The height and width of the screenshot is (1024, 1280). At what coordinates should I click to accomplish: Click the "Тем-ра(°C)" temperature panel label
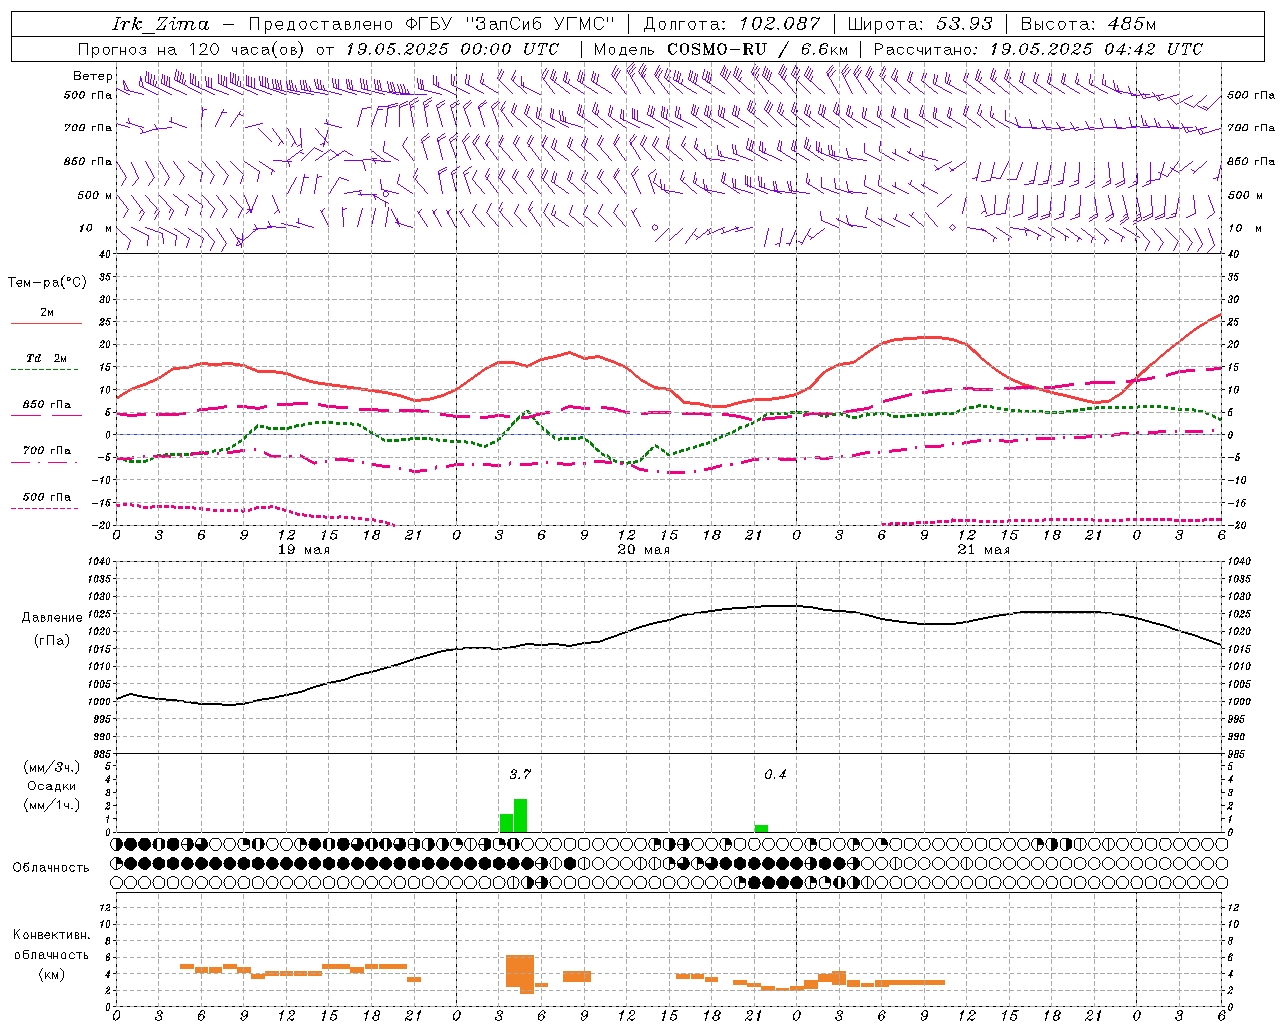[x=47, y=283]
